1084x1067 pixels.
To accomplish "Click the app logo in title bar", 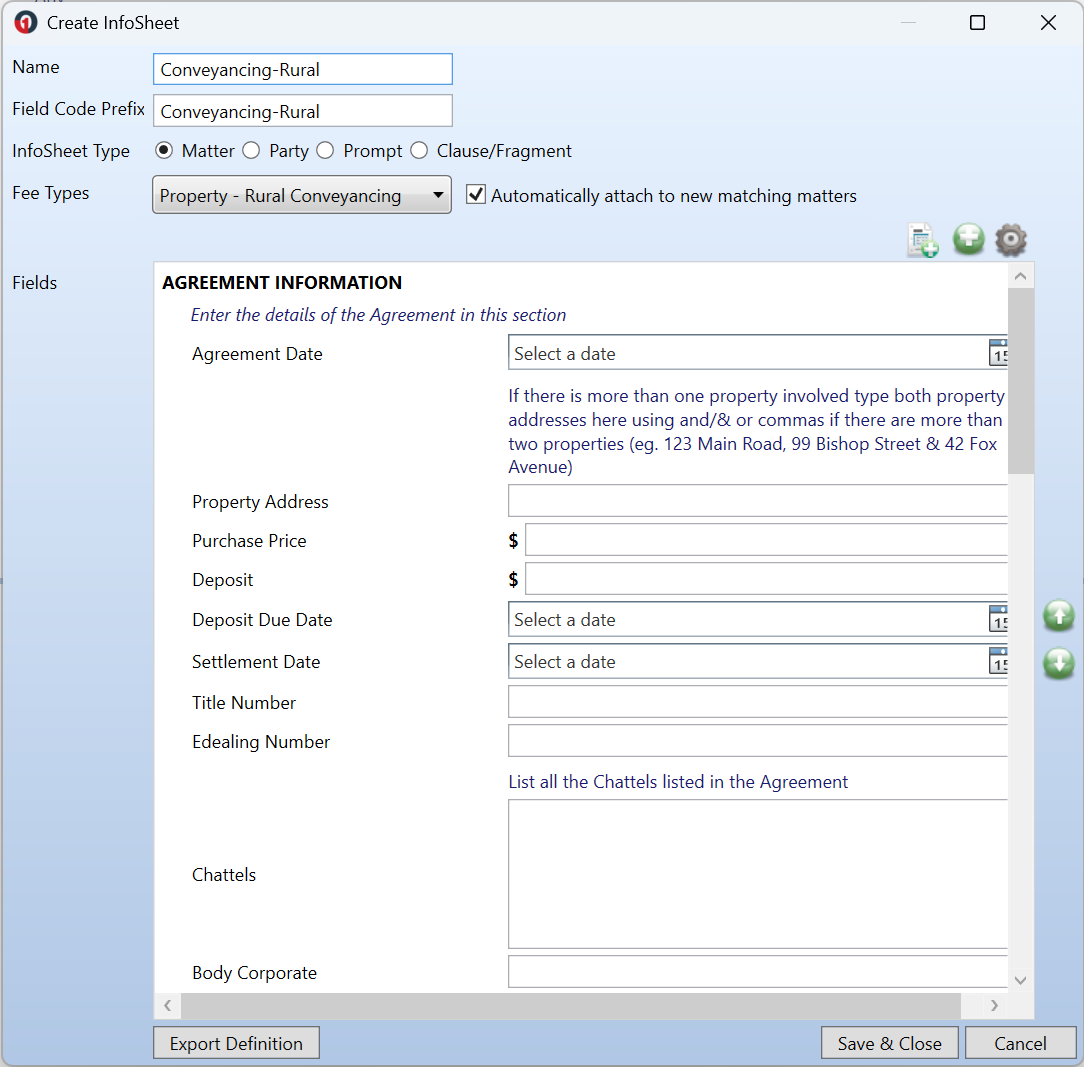I will pos(26,23).
